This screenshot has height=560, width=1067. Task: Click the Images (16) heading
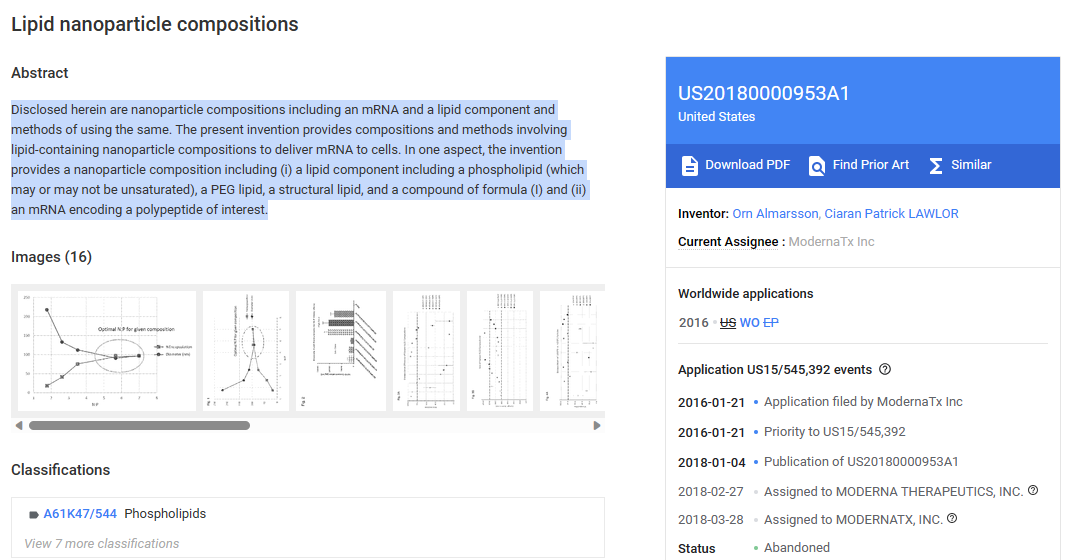click(51, 257)
